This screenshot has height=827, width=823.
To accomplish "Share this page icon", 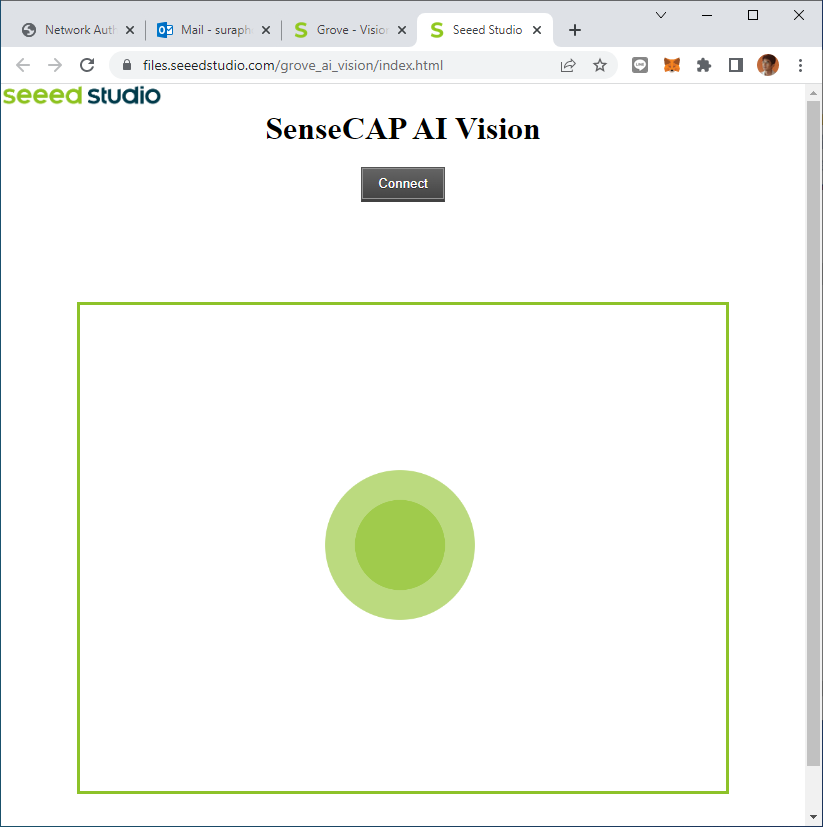I will [x=568, y=65].
